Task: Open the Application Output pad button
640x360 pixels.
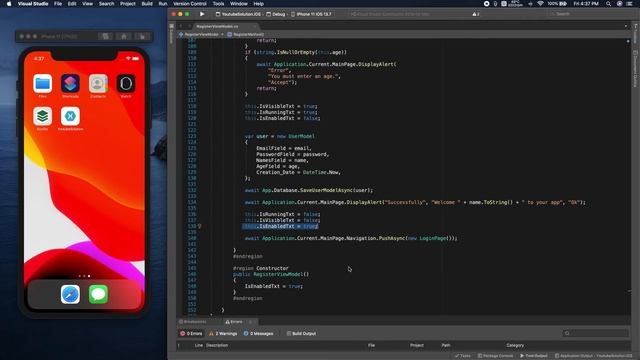Action: (x=593, y=356)
